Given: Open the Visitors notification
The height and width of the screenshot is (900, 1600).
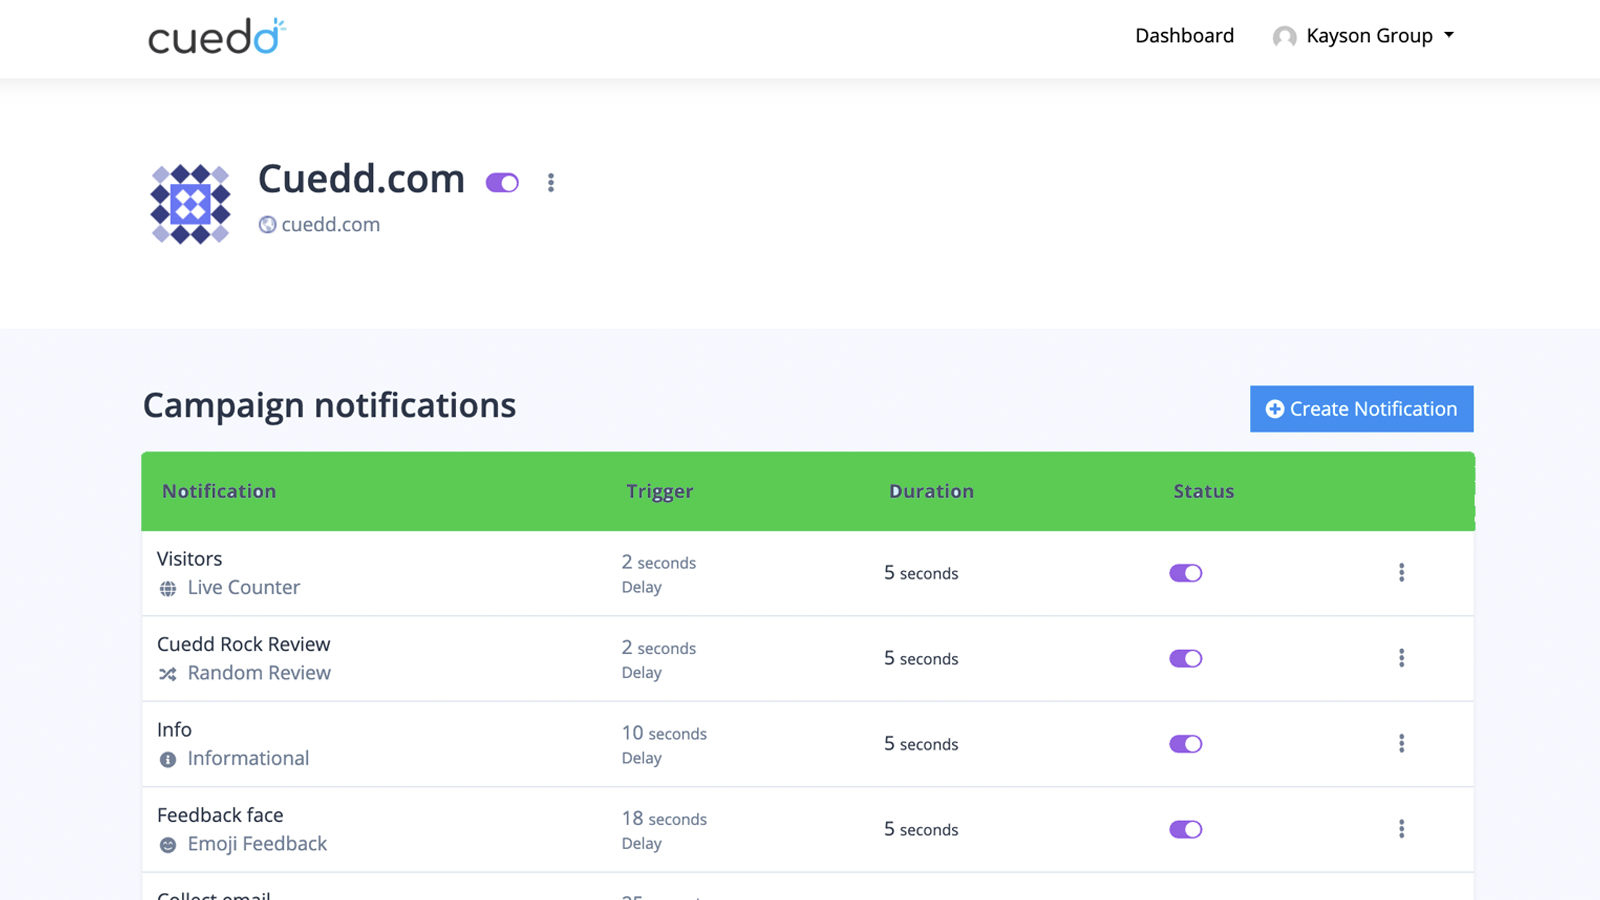Looking at the screenshot, I should [189, 559].
